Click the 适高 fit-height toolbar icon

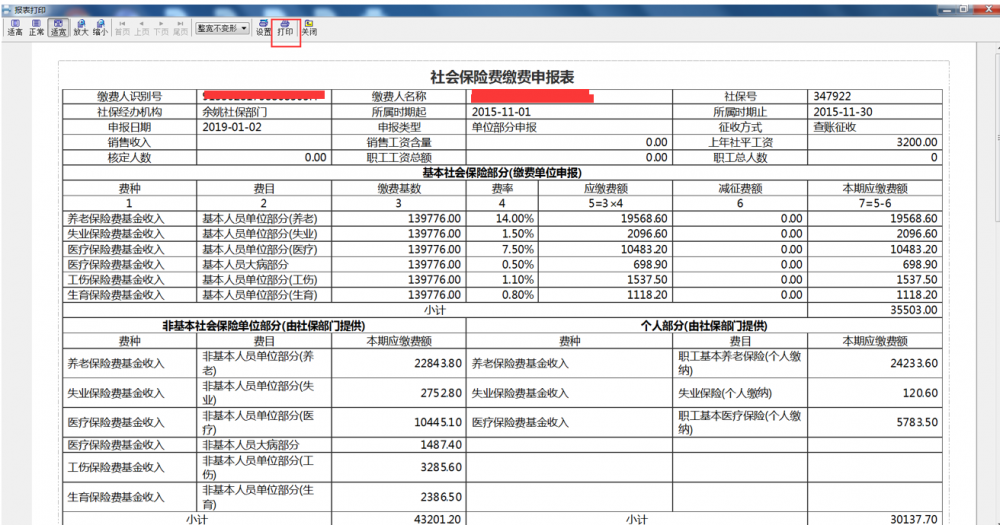(15, 27)
